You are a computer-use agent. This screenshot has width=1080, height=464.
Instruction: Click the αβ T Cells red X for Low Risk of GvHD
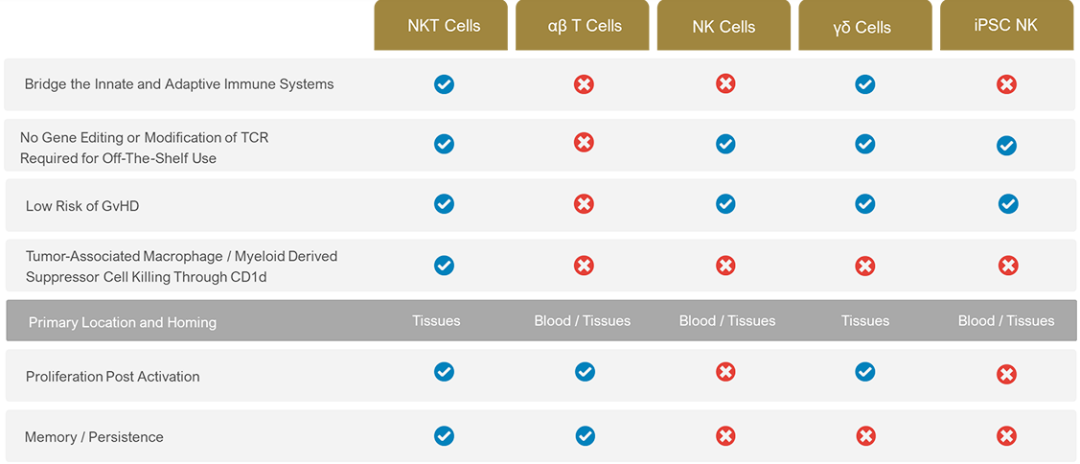[584, 204]
